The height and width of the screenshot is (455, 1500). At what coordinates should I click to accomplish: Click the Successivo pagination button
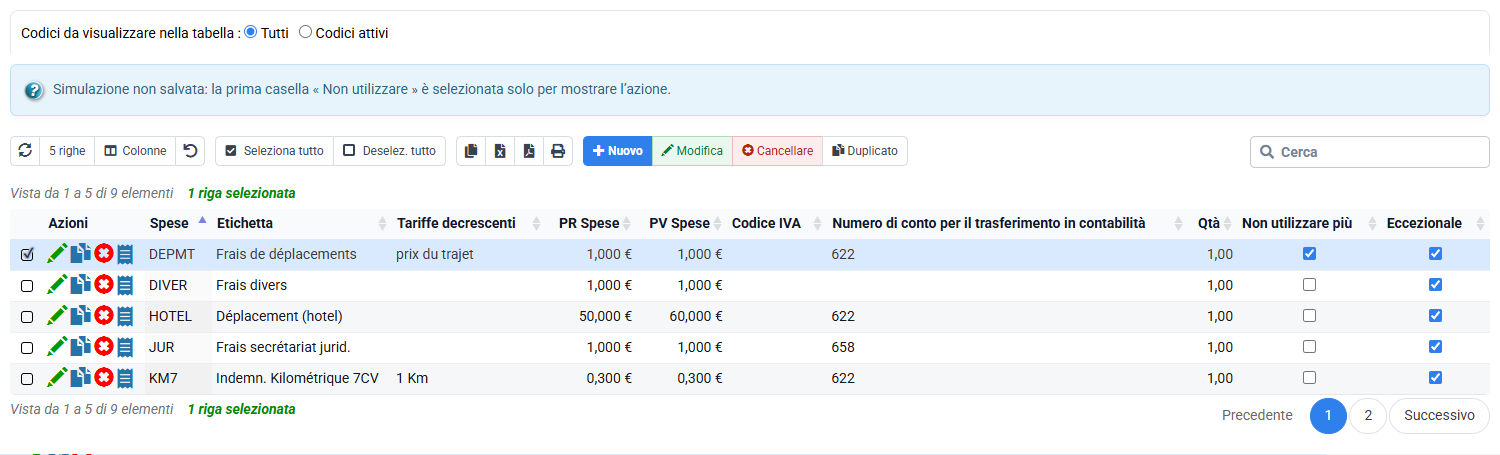[1439, 415]
